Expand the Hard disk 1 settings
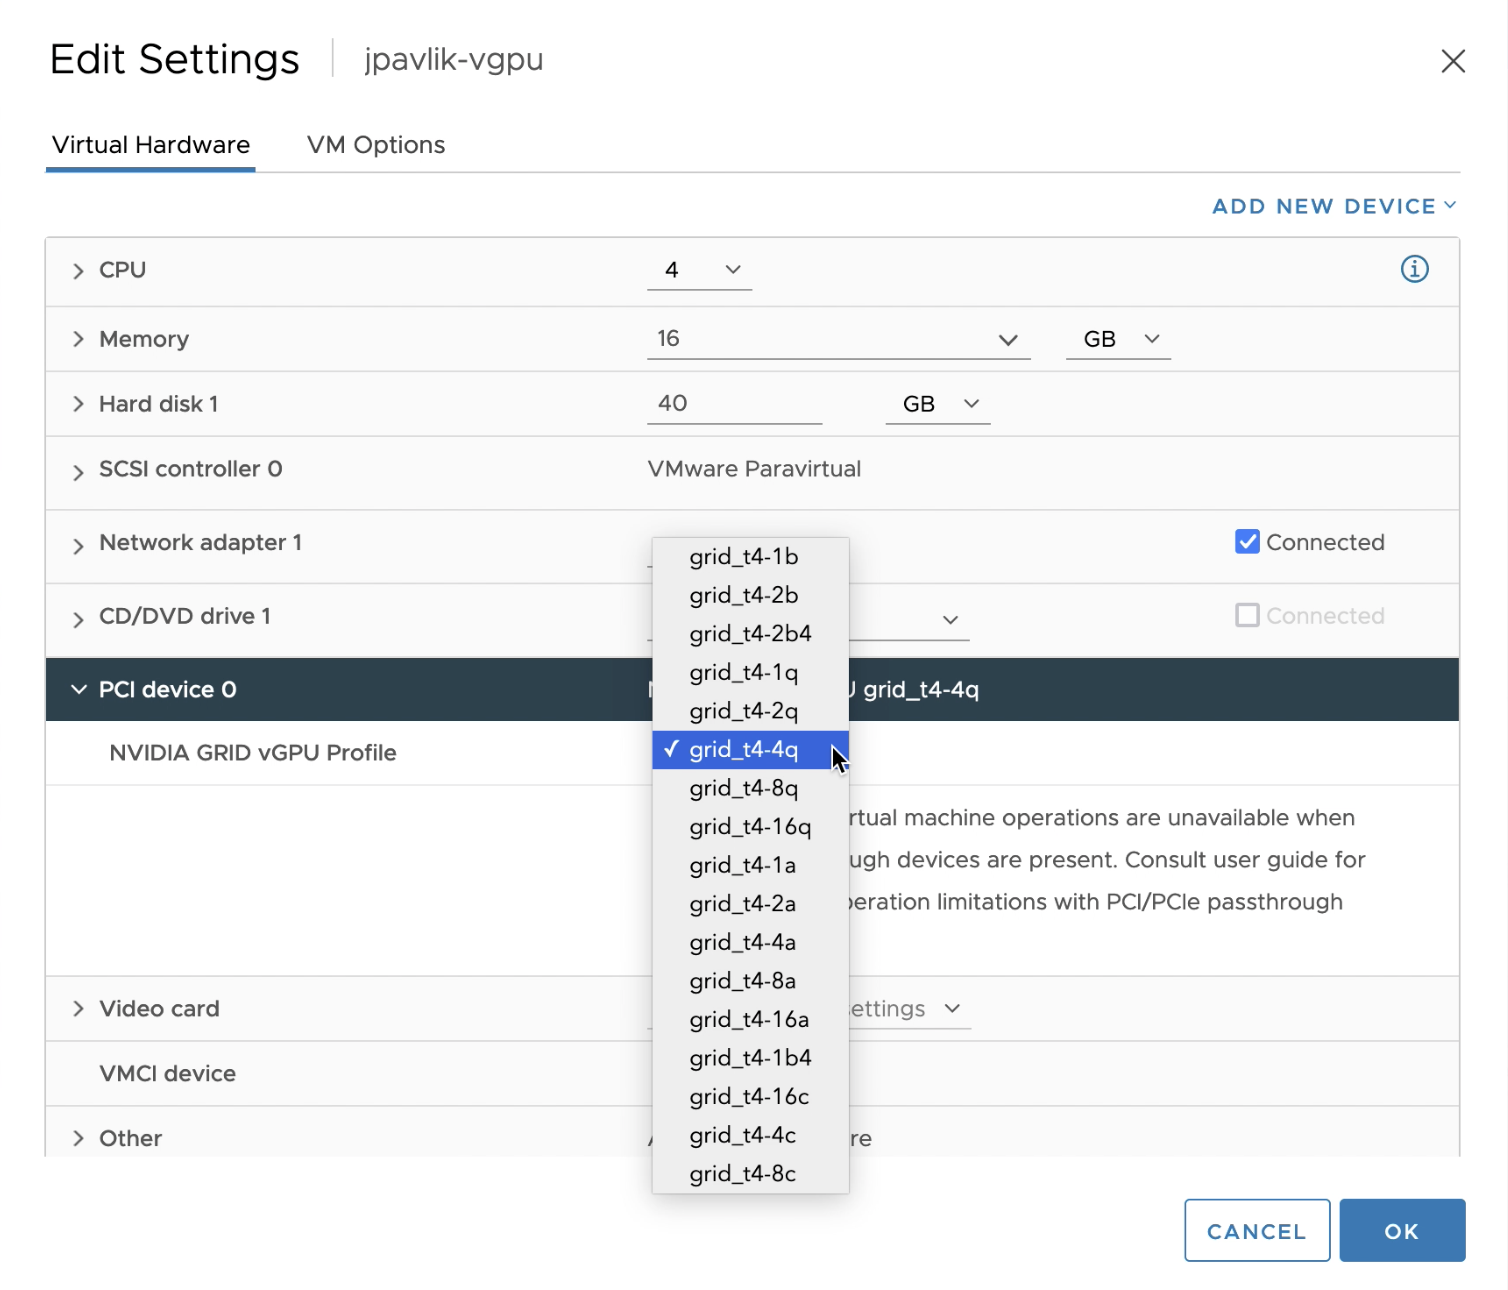The height and width of the screenshot is (1290, 1508). [x=79, y=404]
